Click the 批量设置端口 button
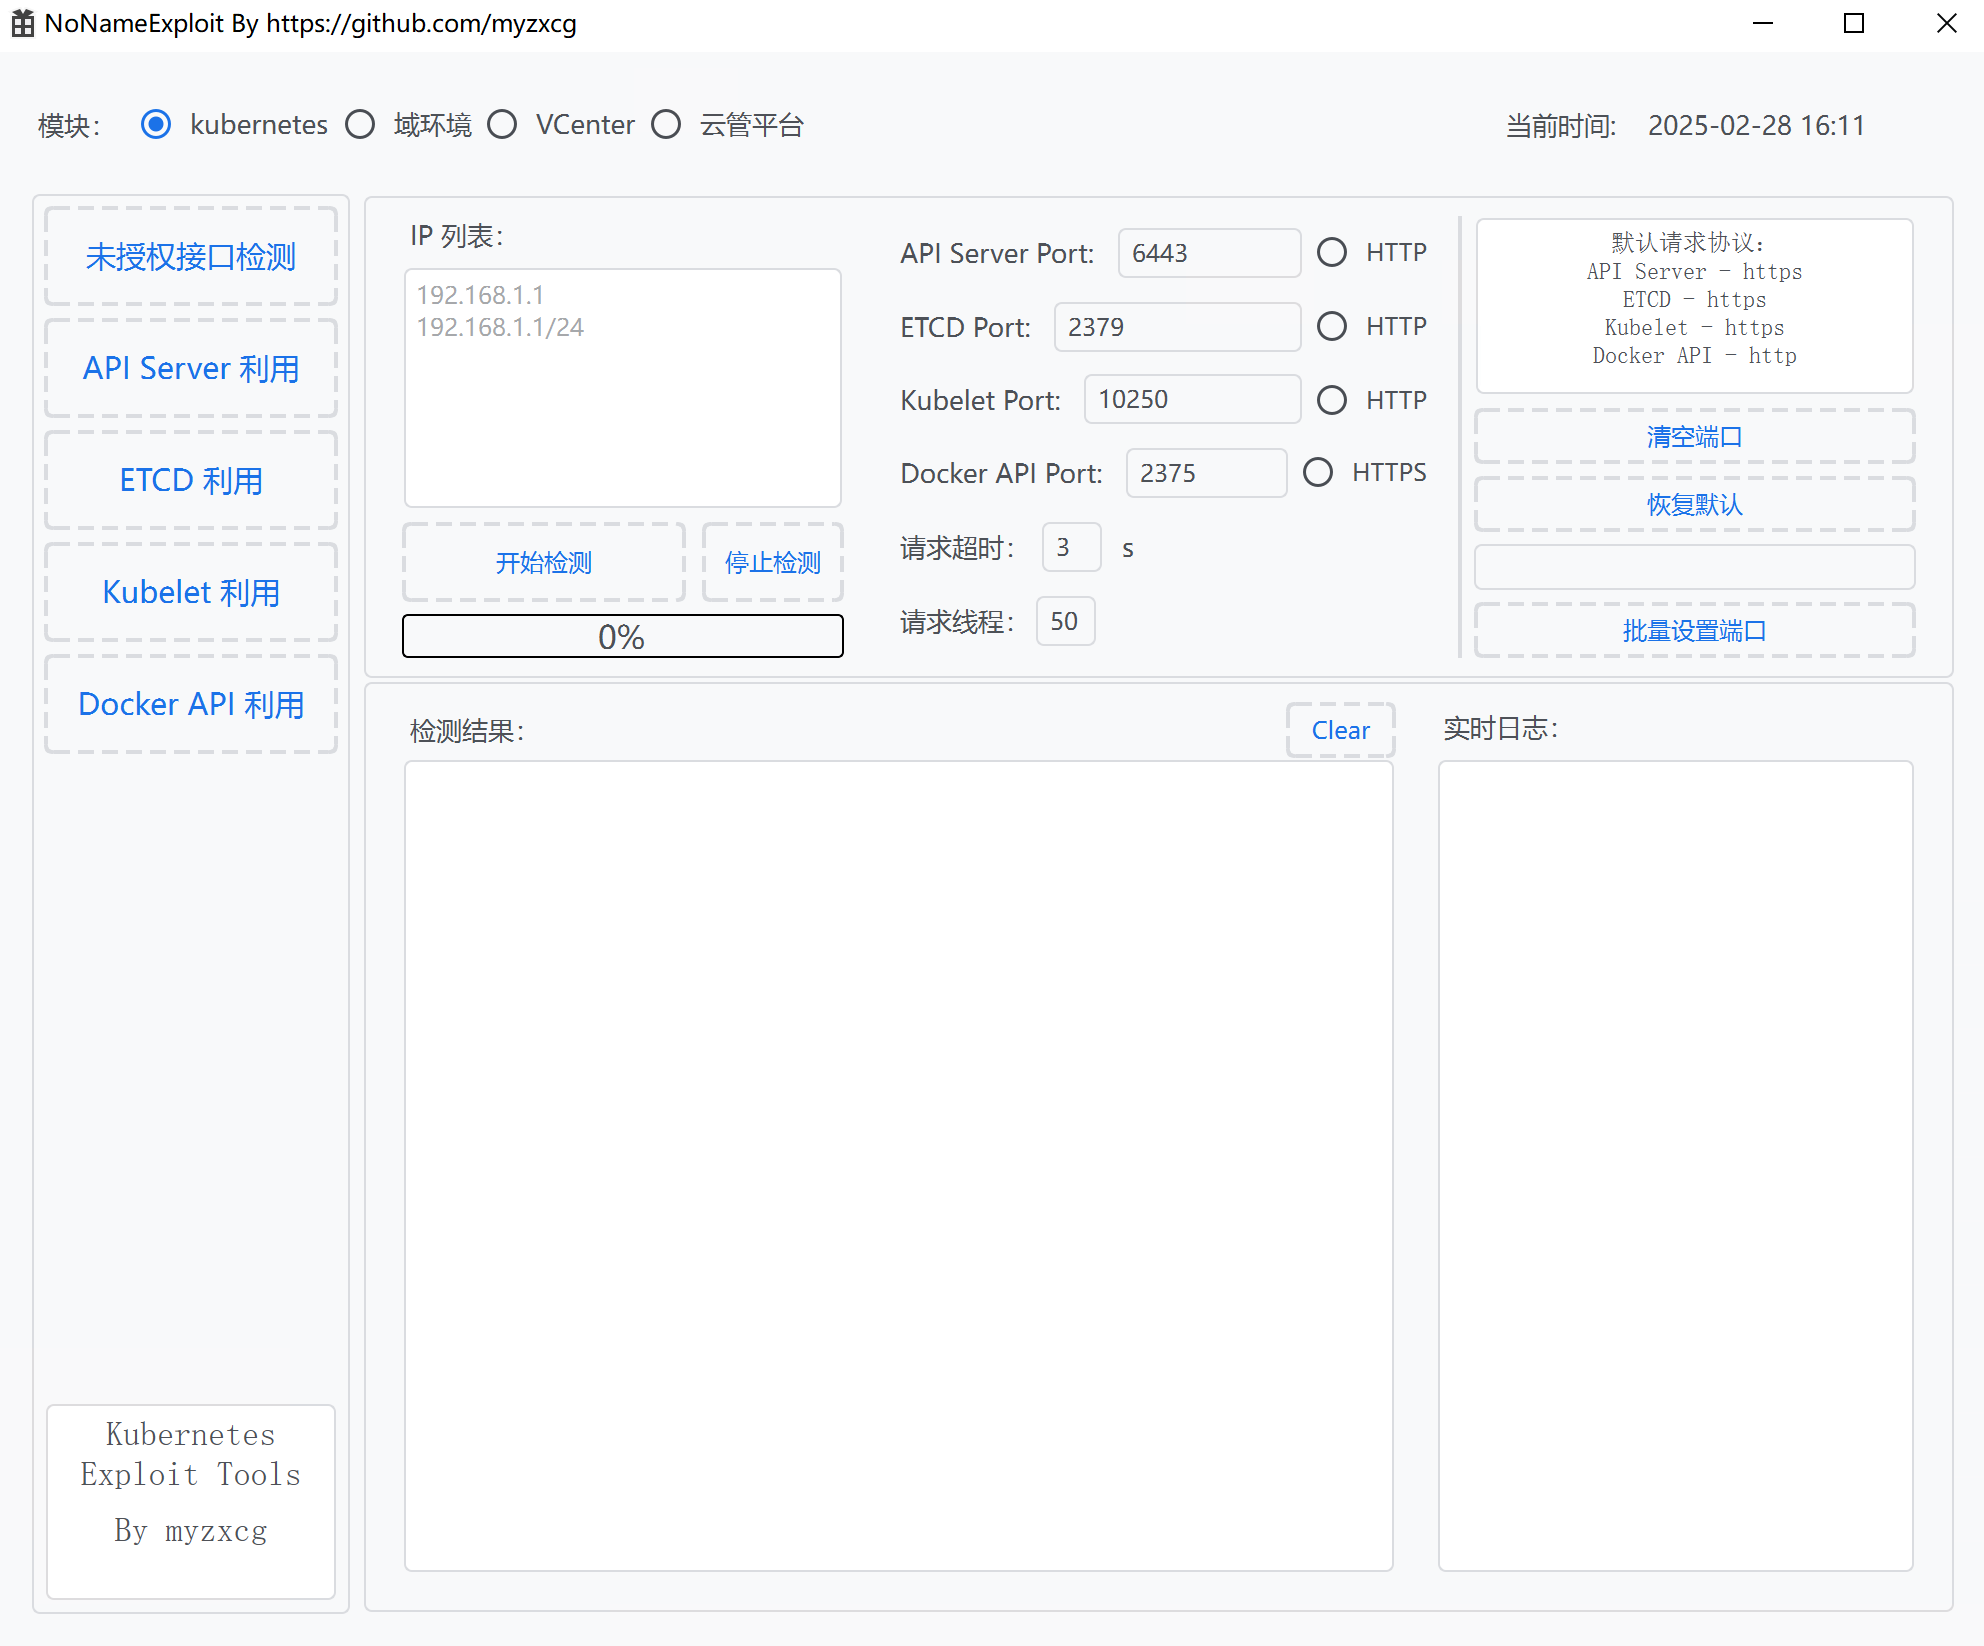Image resolution: width=1984 pixels, height=1646 pixels. [1694, 631]
